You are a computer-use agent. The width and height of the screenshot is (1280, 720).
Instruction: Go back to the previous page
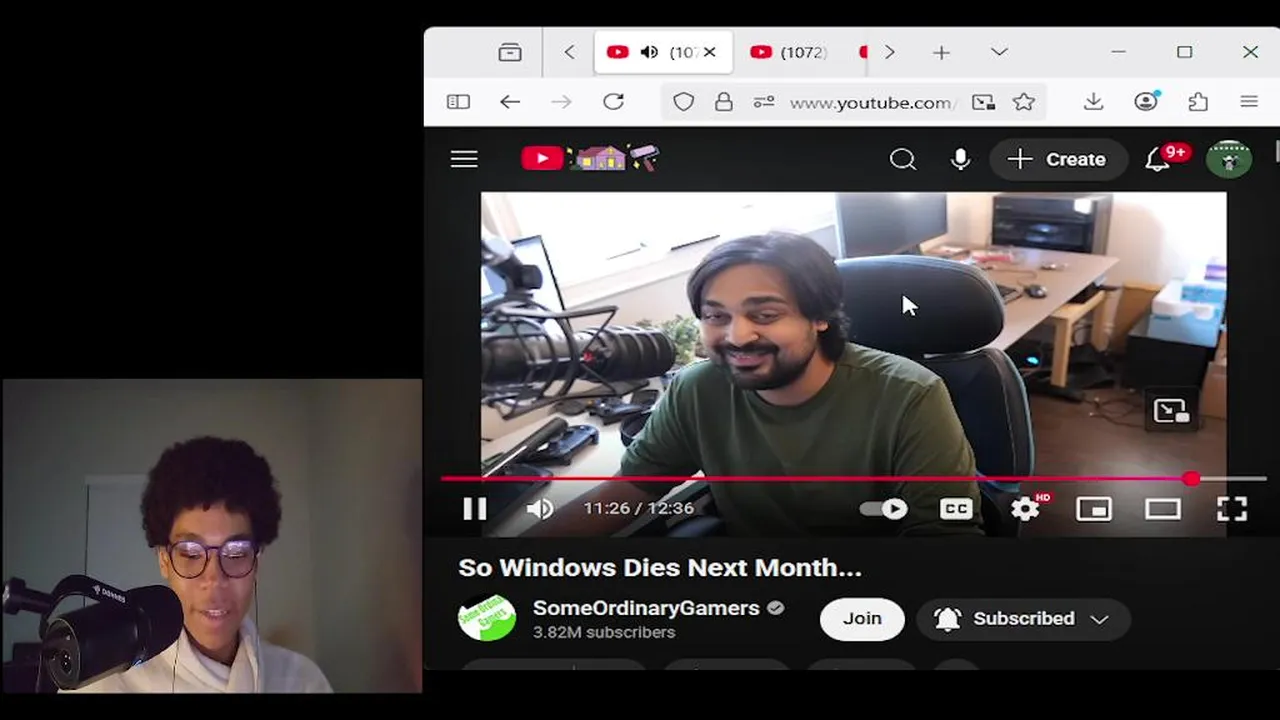(510, 102)
